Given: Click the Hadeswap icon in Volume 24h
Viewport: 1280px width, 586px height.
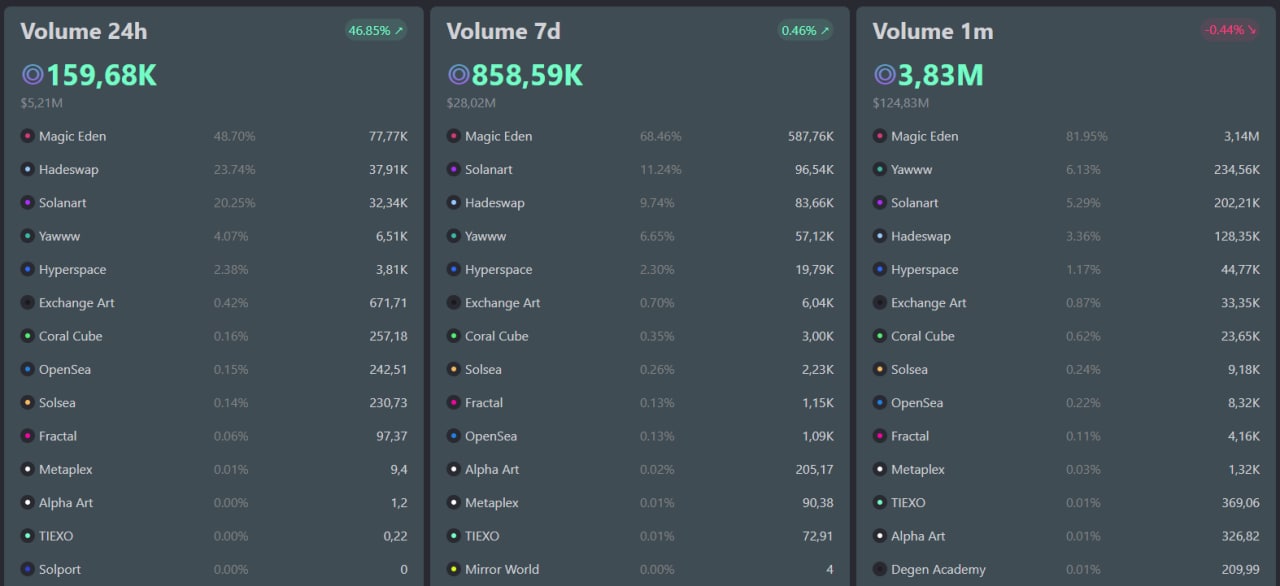Looking at the screenshot, I should tap(28, 170).
